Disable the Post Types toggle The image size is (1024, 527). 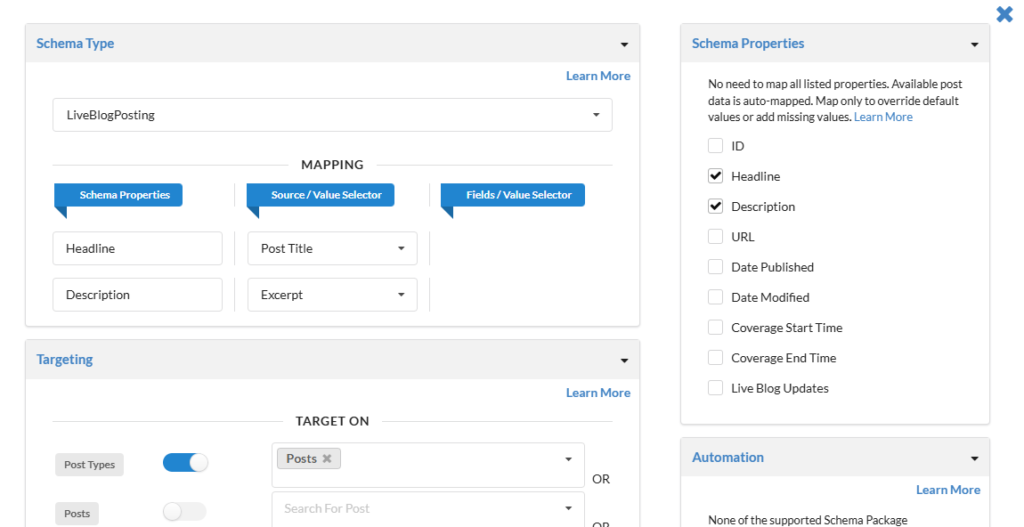185,463
